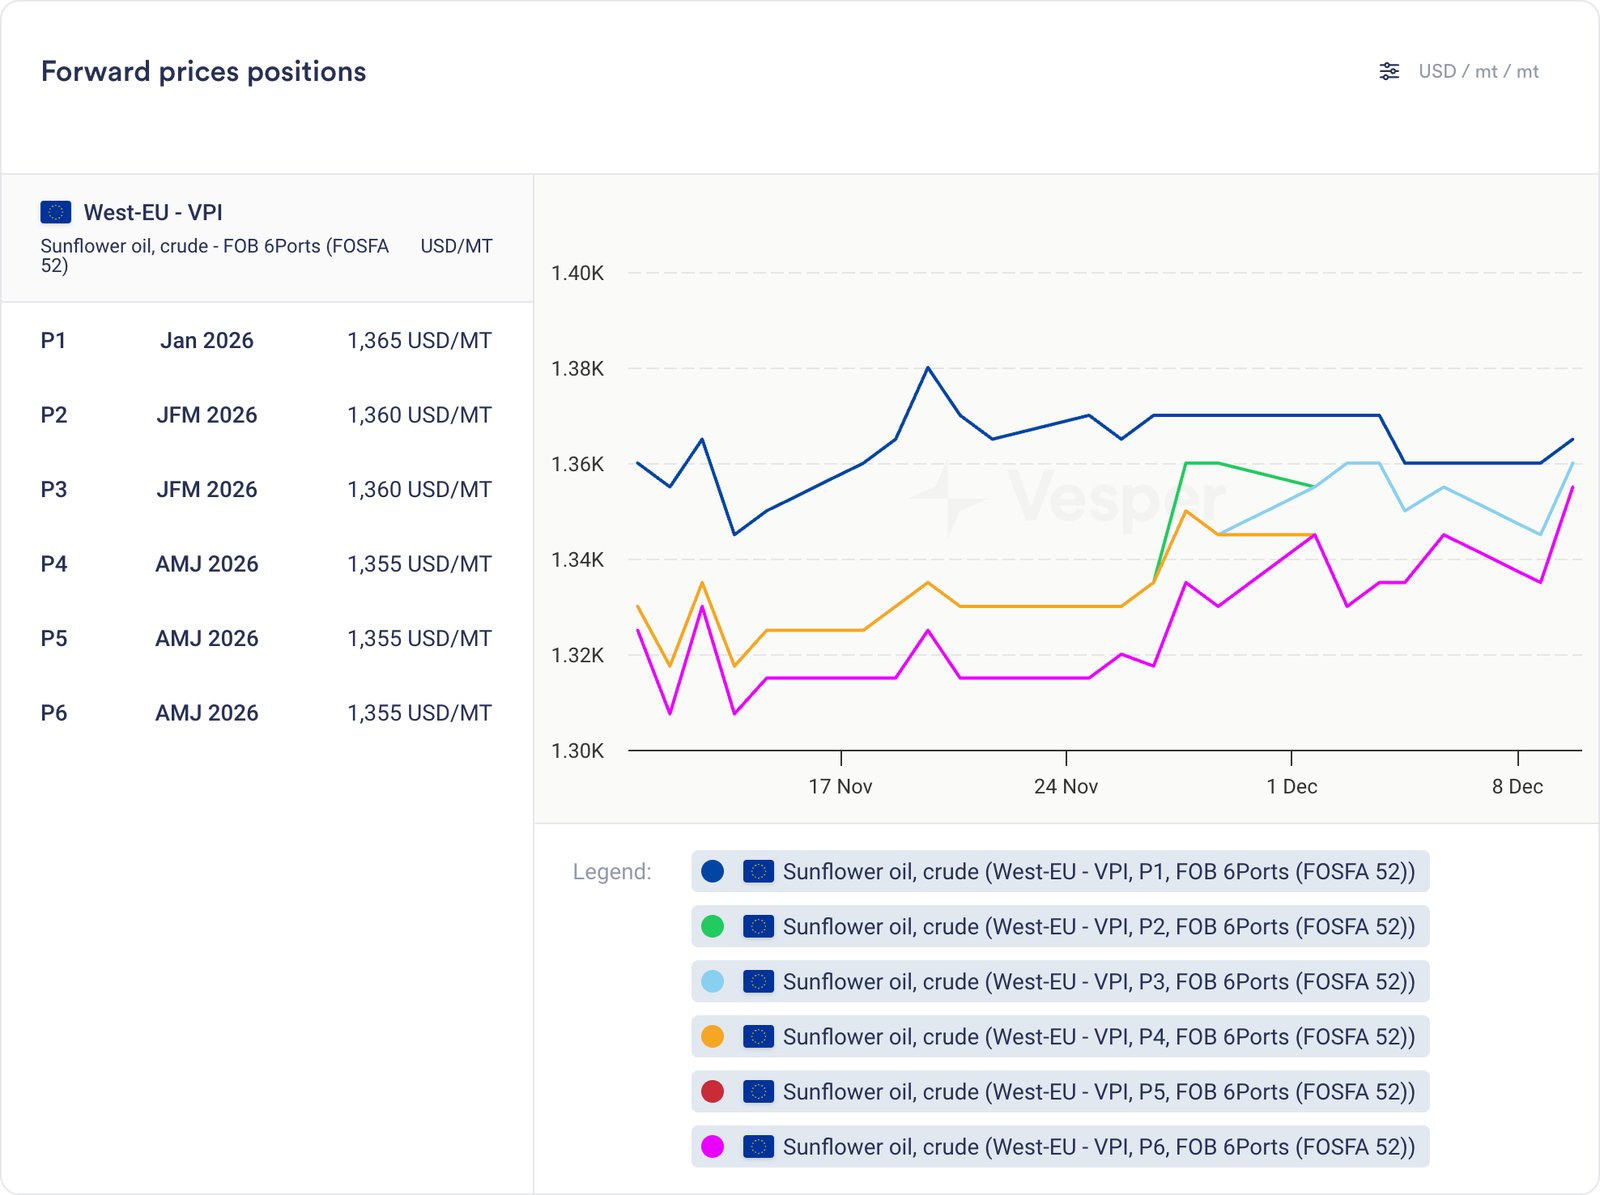1600x1195 pixels.
Task: Click the EU flag beside West-EU - VPI
Action: tap(56, 212)
